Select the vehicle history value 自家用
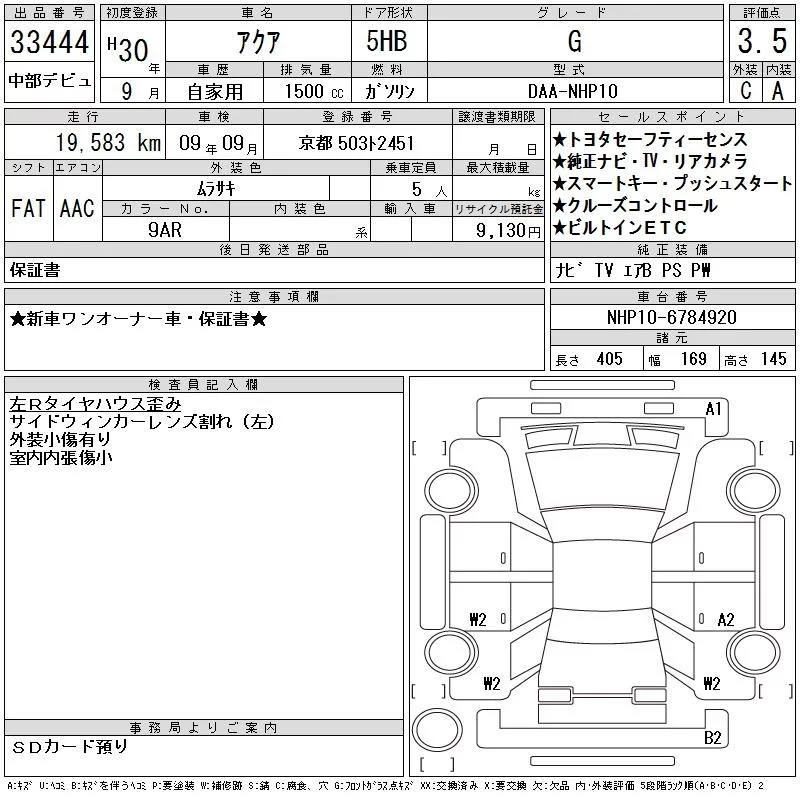 point(215,92)
